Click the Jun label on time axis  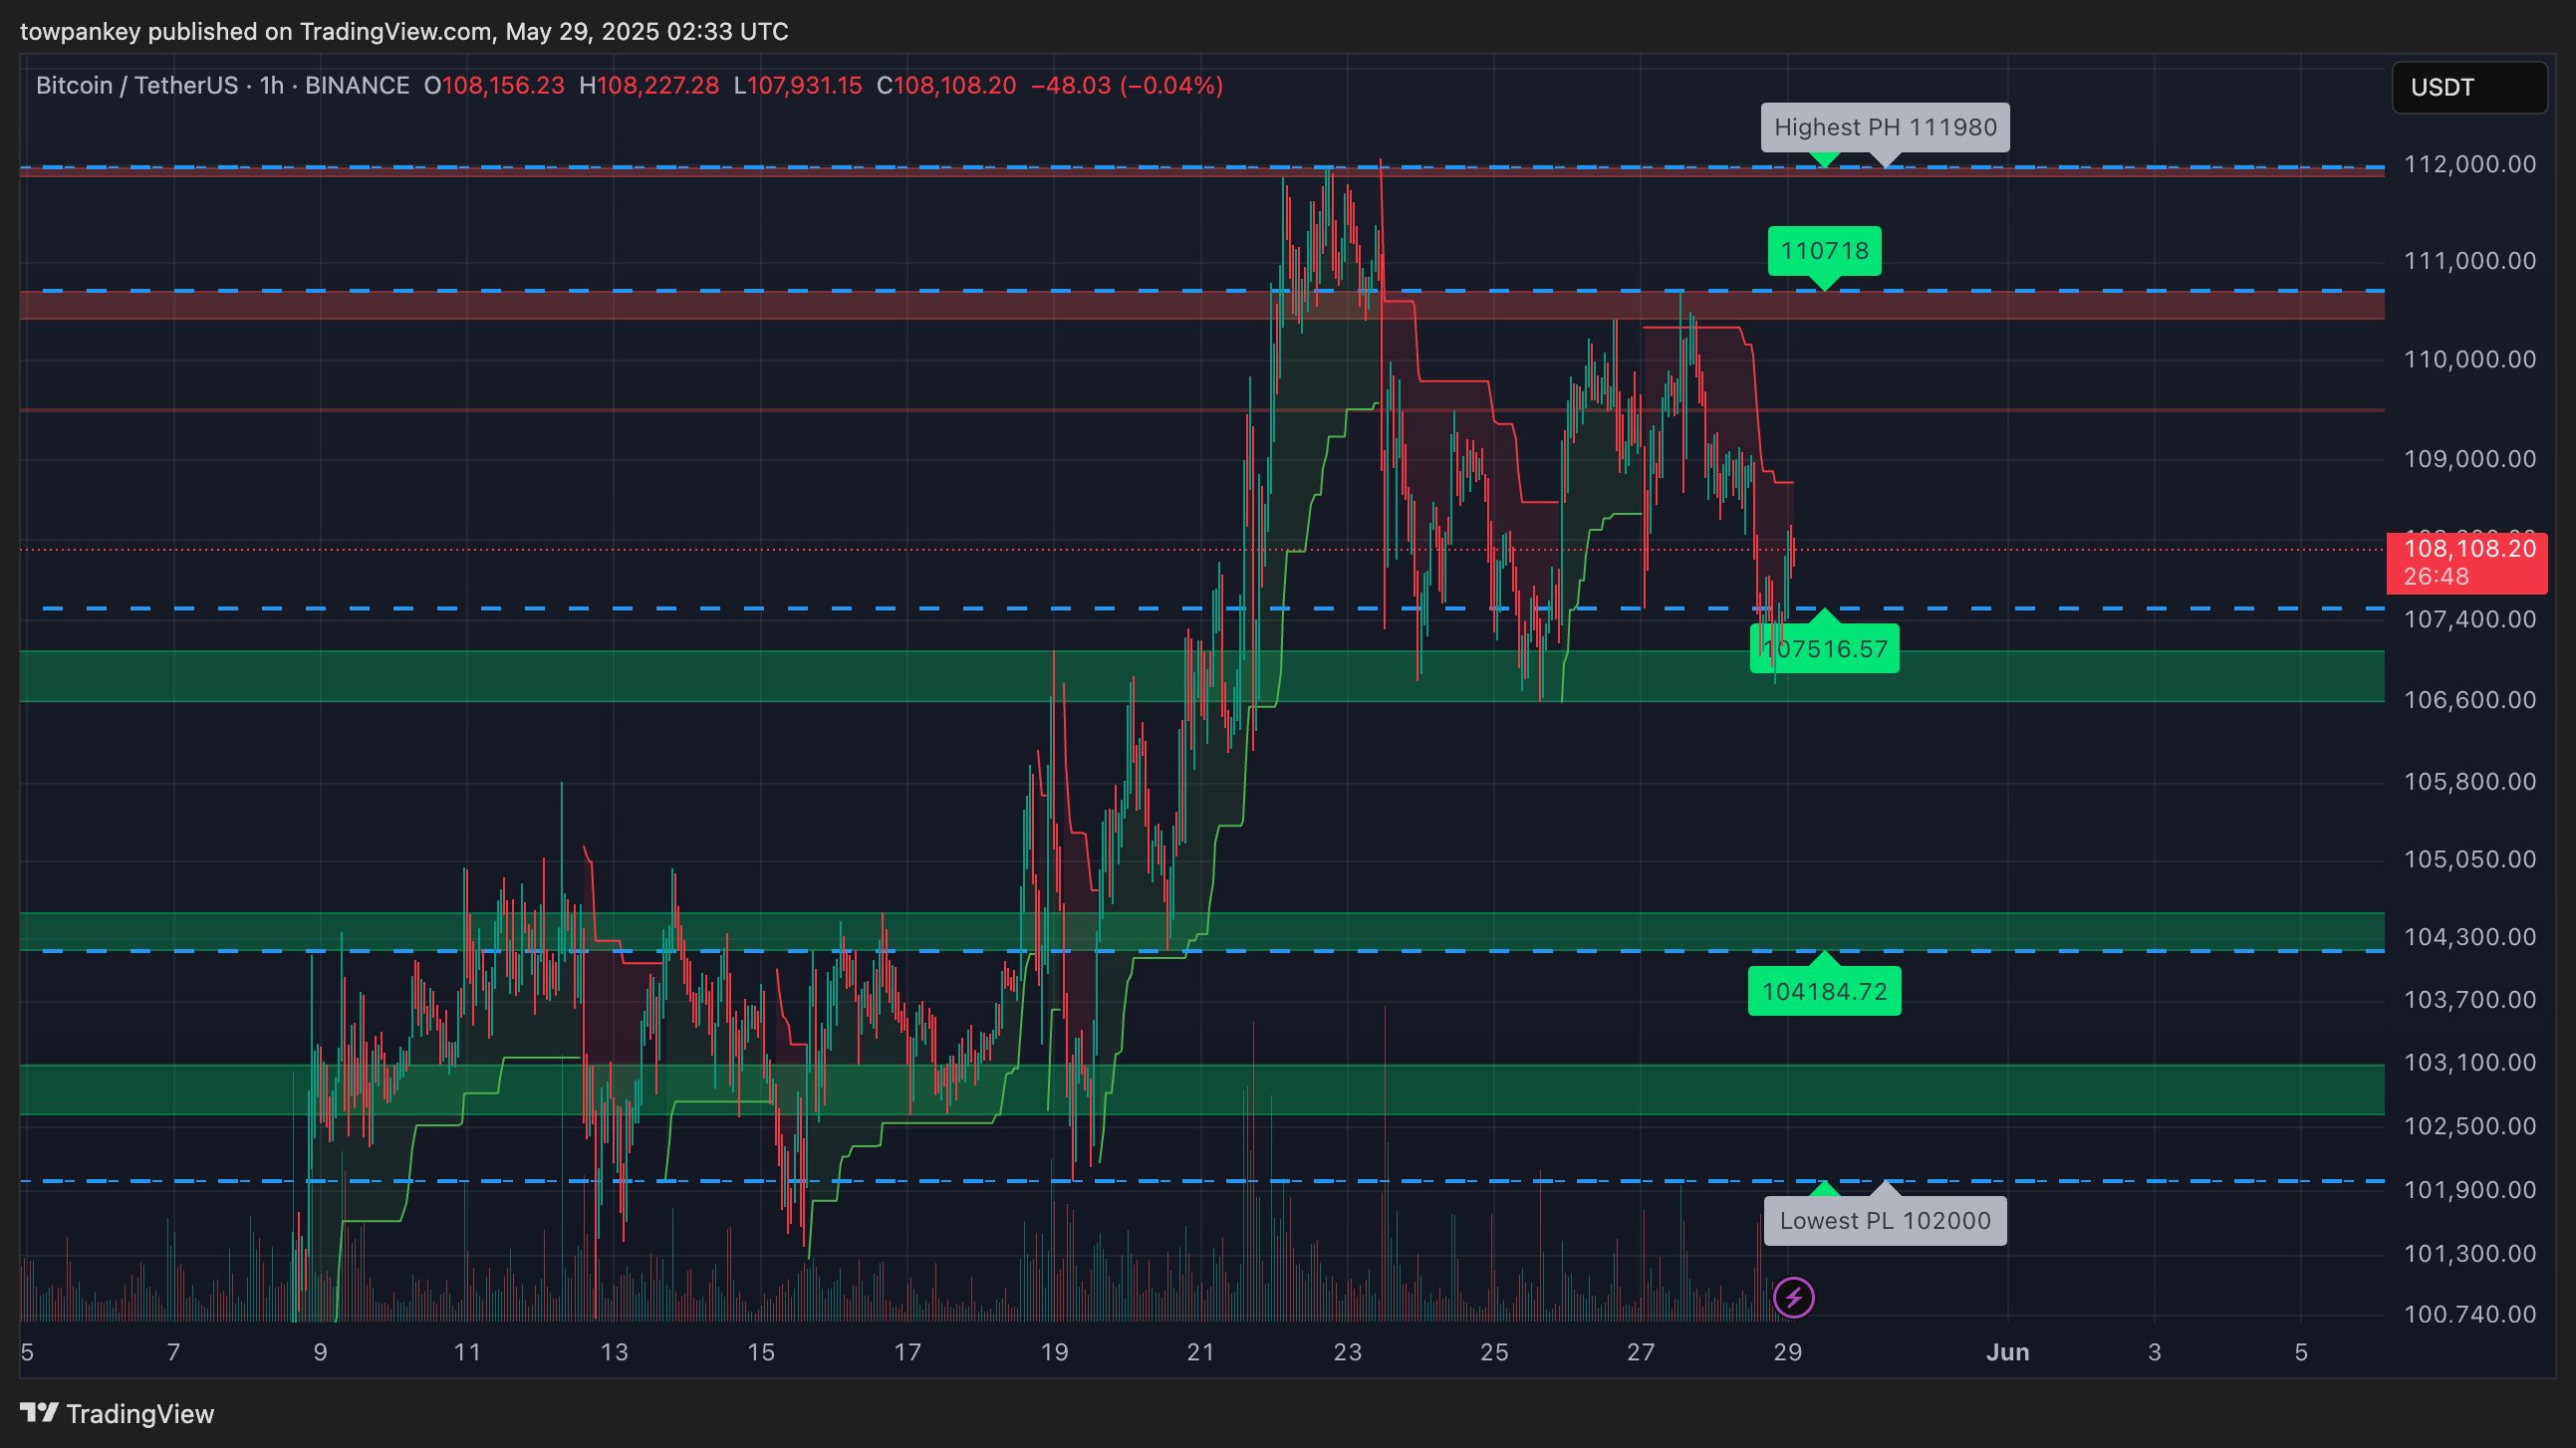pyautogui.click(x=2007, y=1352)
